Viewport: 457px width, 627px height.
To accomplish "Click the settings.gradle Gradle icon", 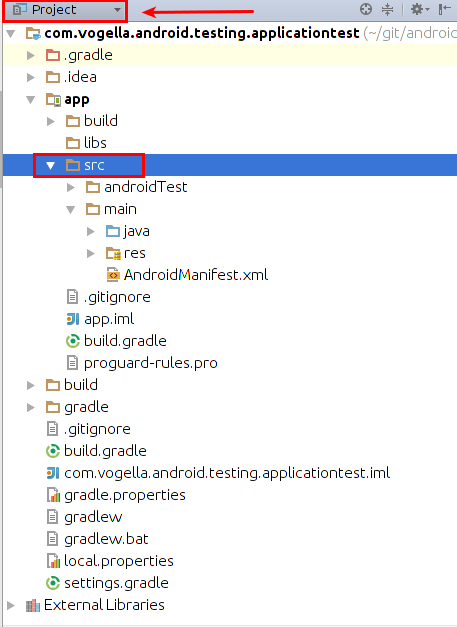I will 53,583.
